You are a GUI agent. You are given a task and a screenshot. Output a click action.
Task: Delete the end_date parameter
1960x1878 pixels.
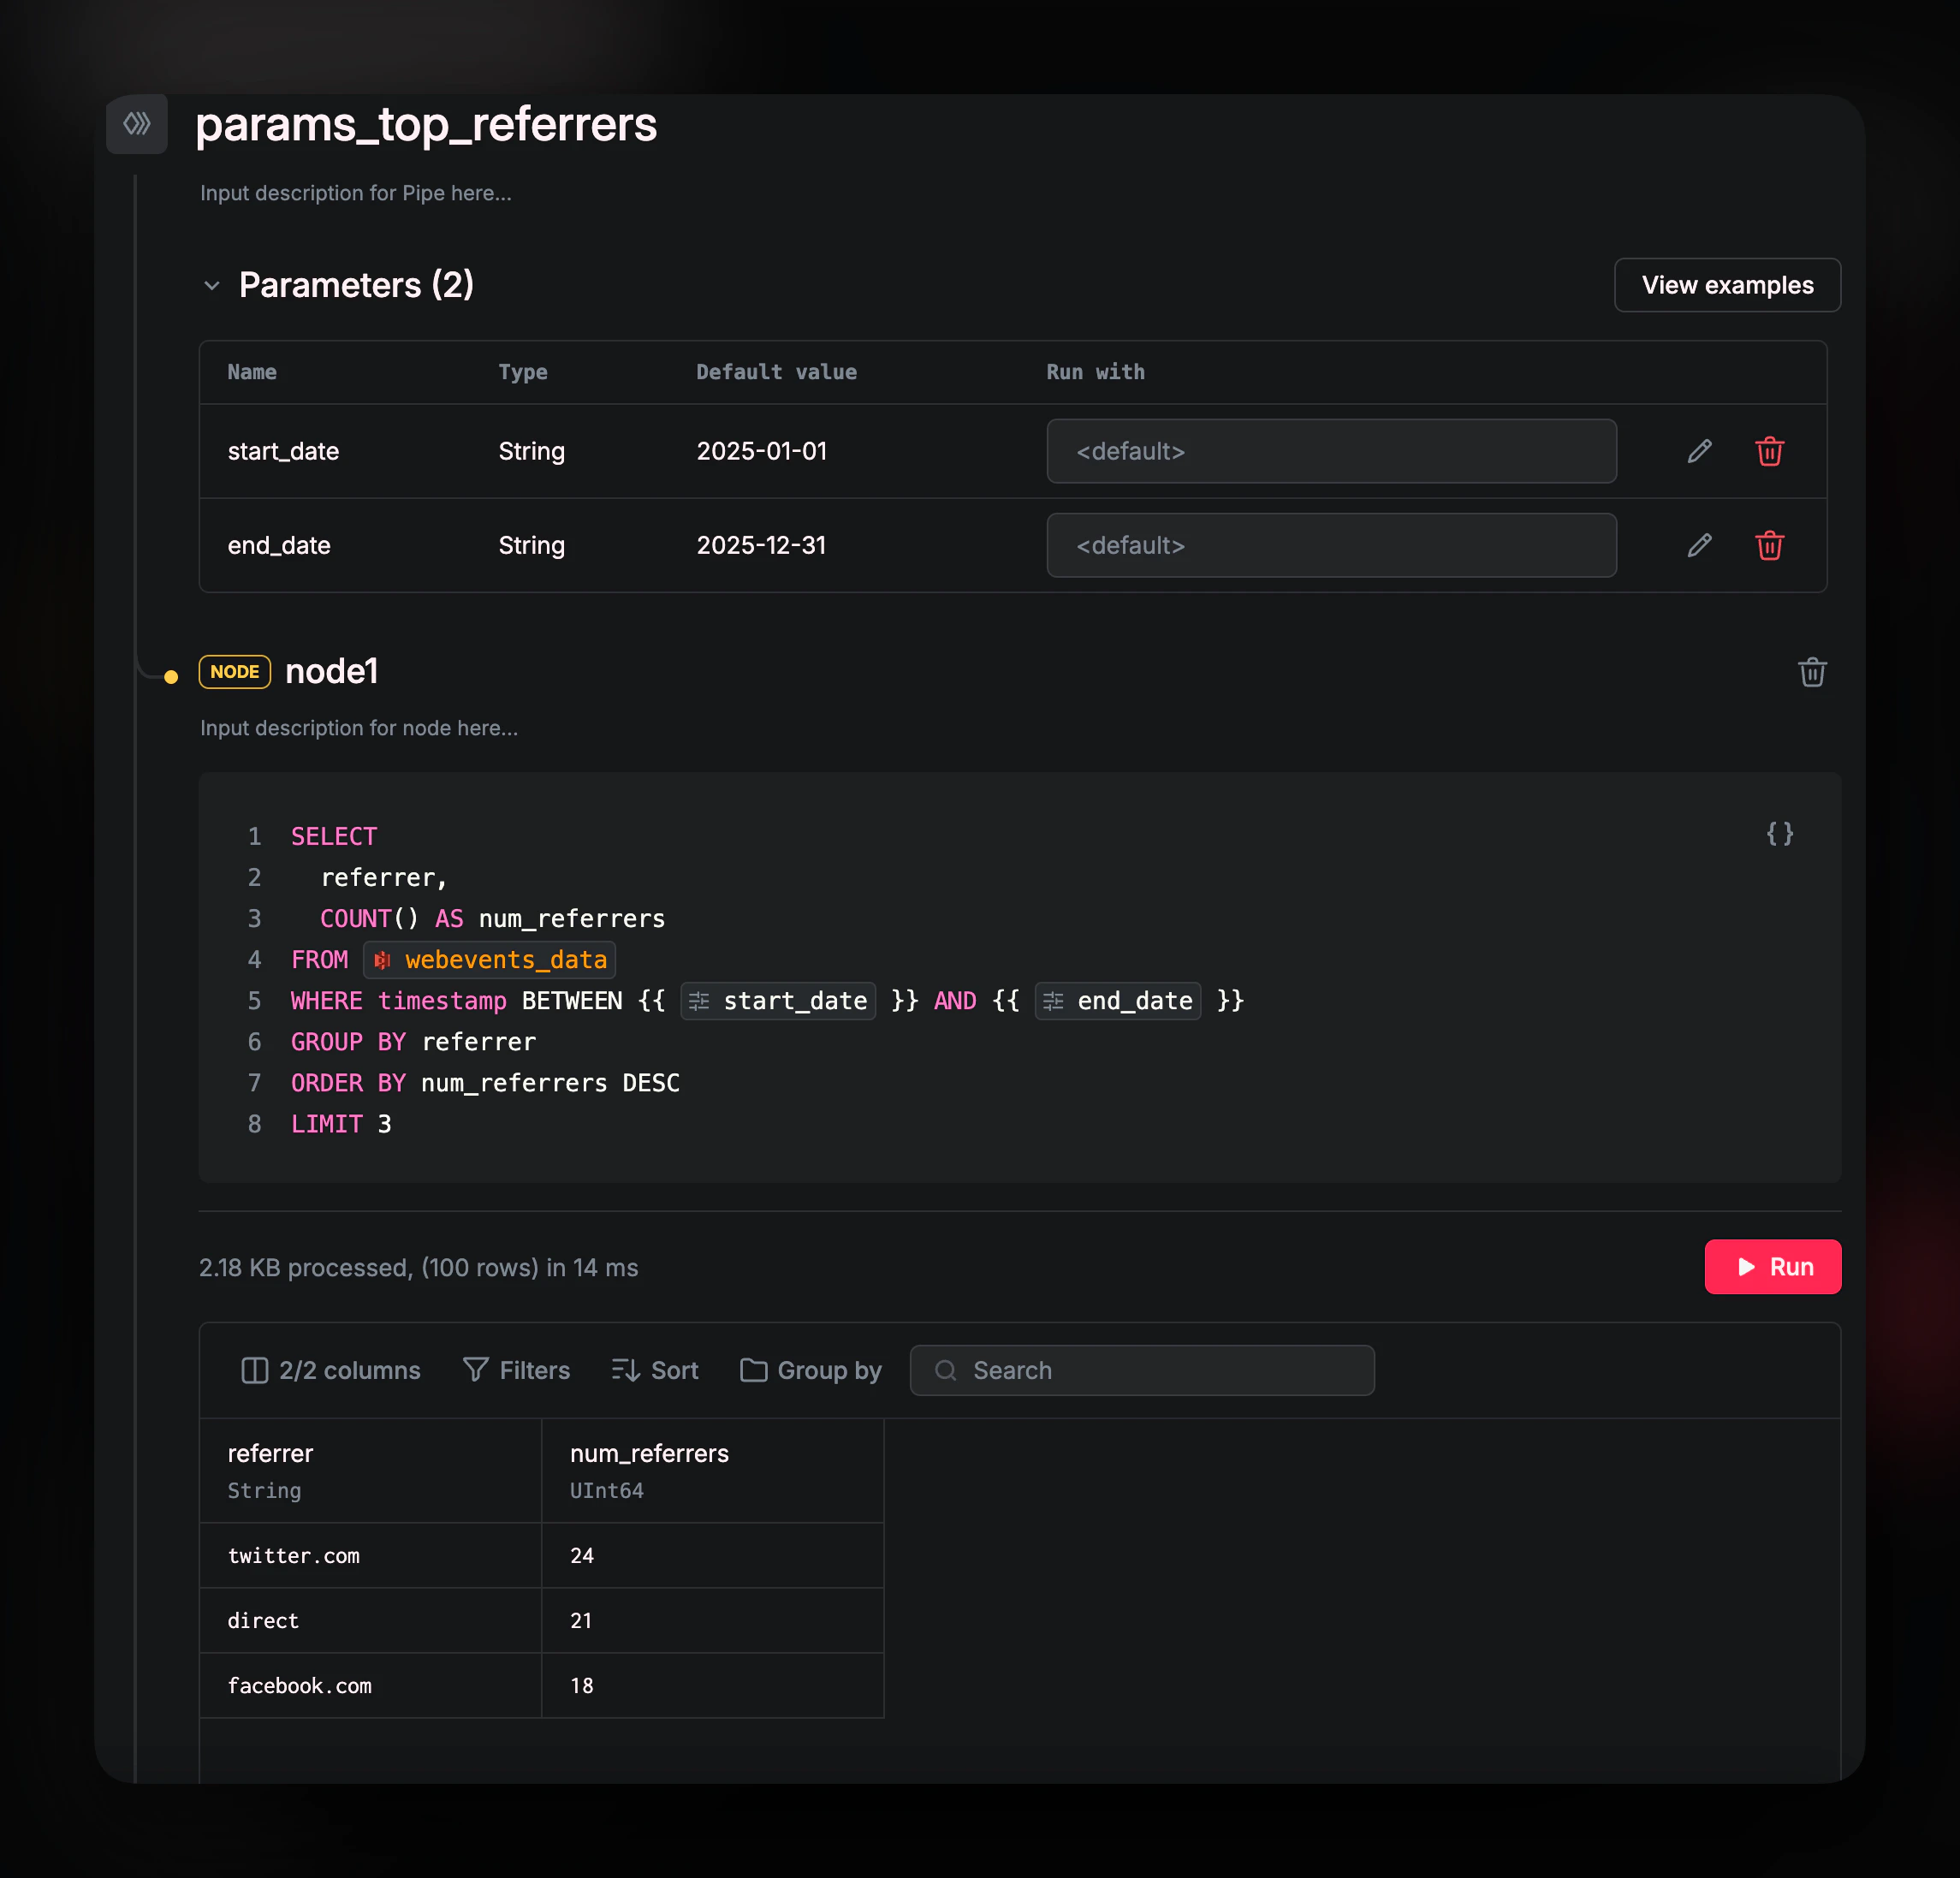(1769, 545)
